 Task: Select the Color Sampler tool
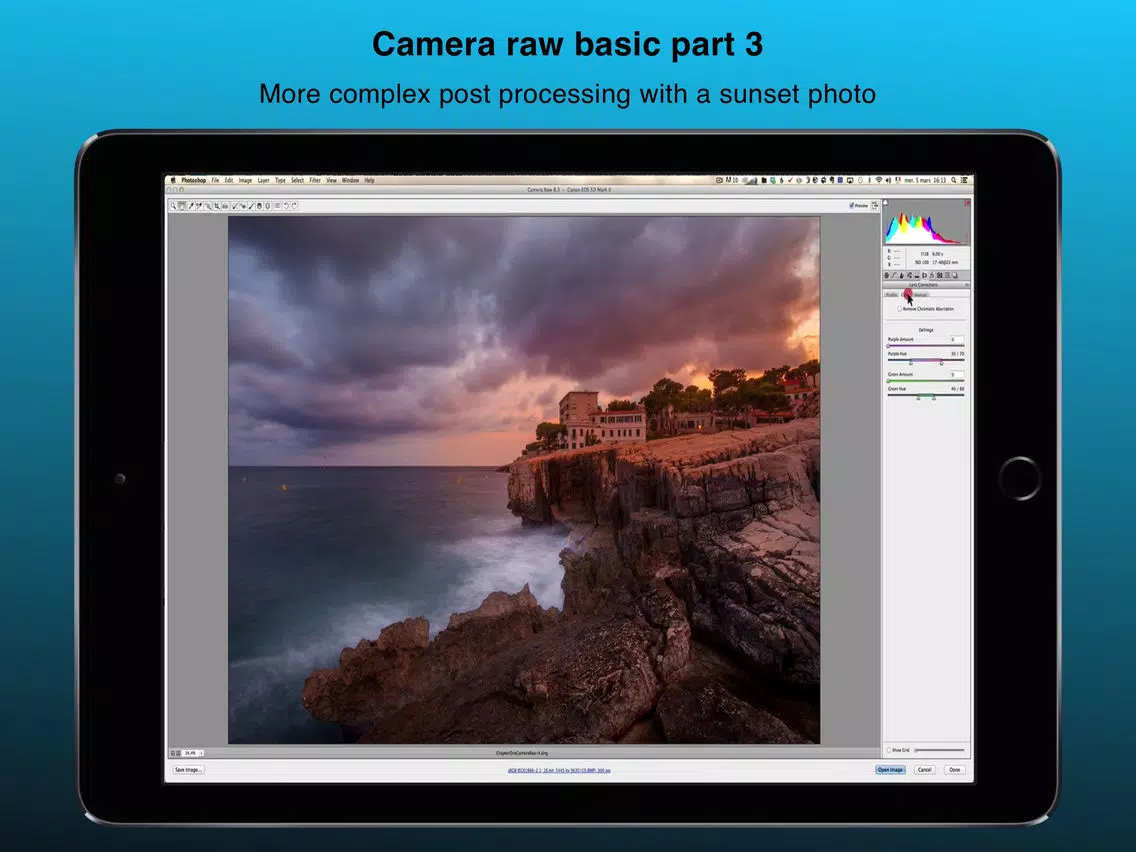point(199,206)
